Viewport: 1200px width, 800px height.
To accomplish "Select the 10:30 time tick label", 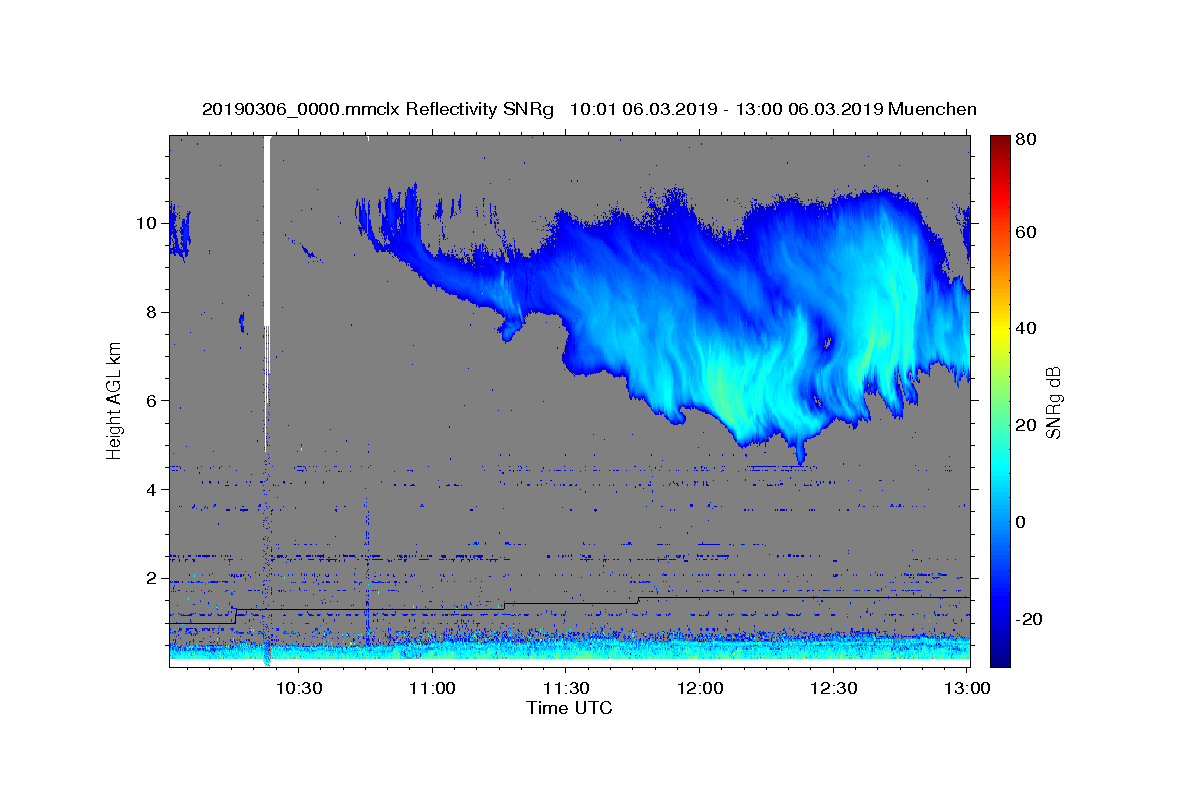I will click(299, 689).
